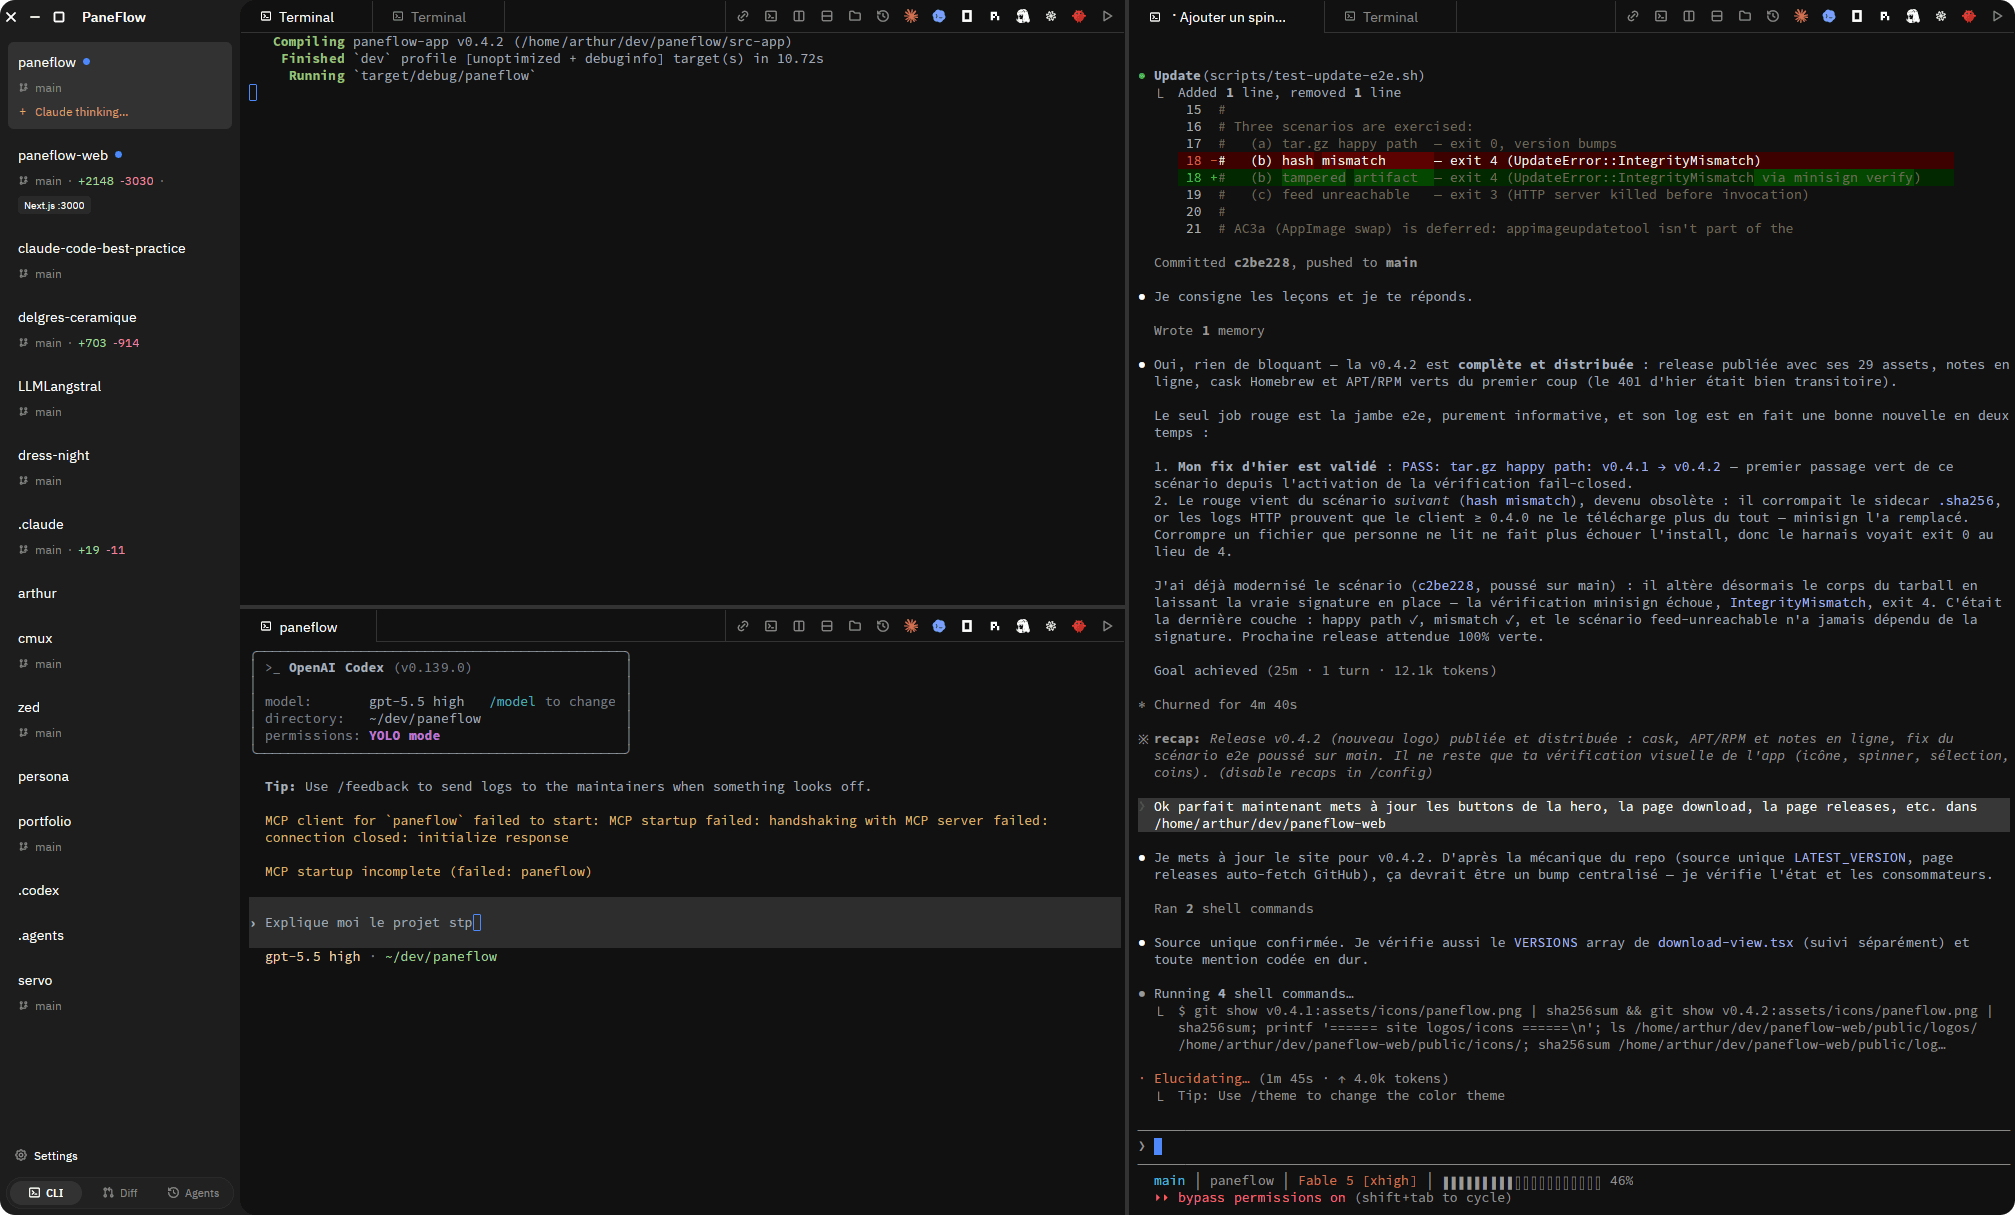2015x1215 pixels.
Task: Switch to the second Terminal tab in top-left pane
Action: 438,17
